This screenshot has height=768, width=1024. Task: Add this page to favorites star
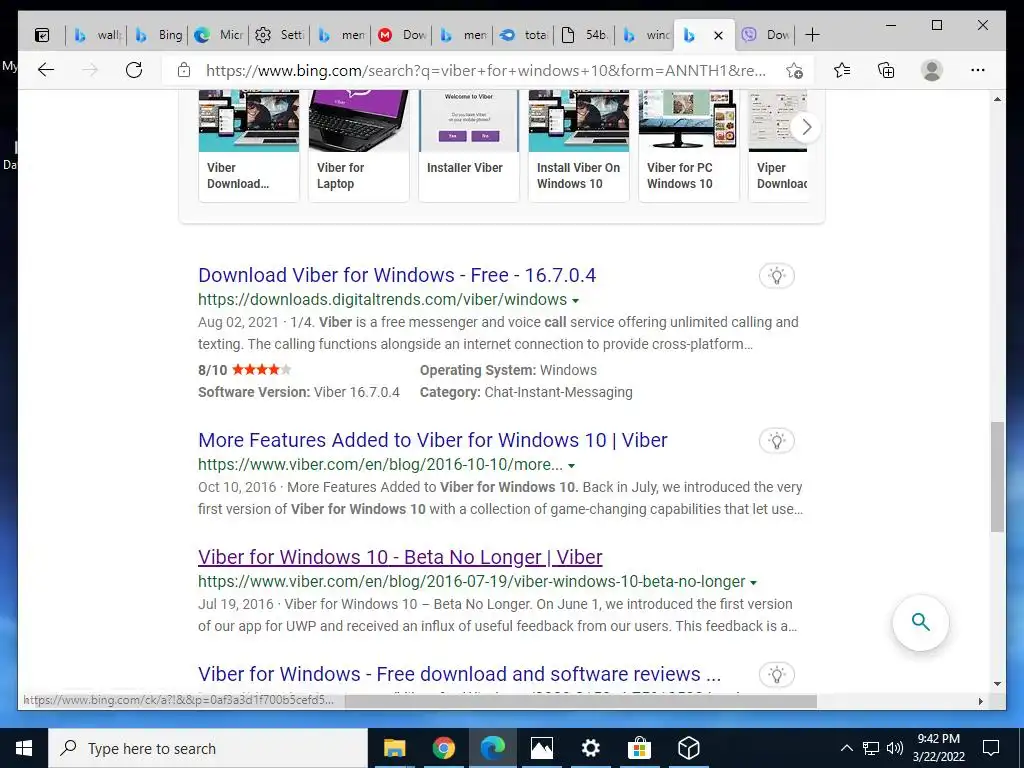[x=794, y=71]
